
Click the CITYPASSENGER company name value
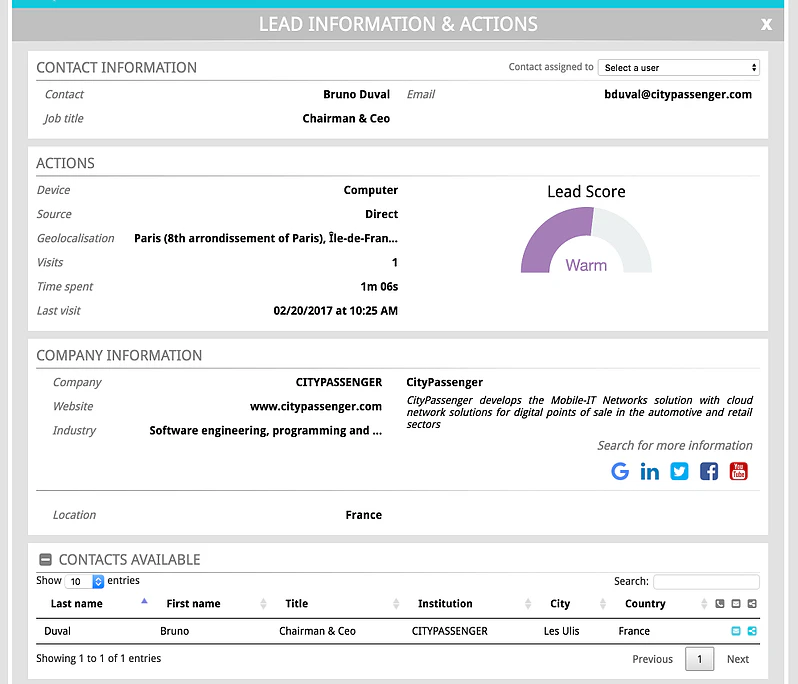click(338, 382)
